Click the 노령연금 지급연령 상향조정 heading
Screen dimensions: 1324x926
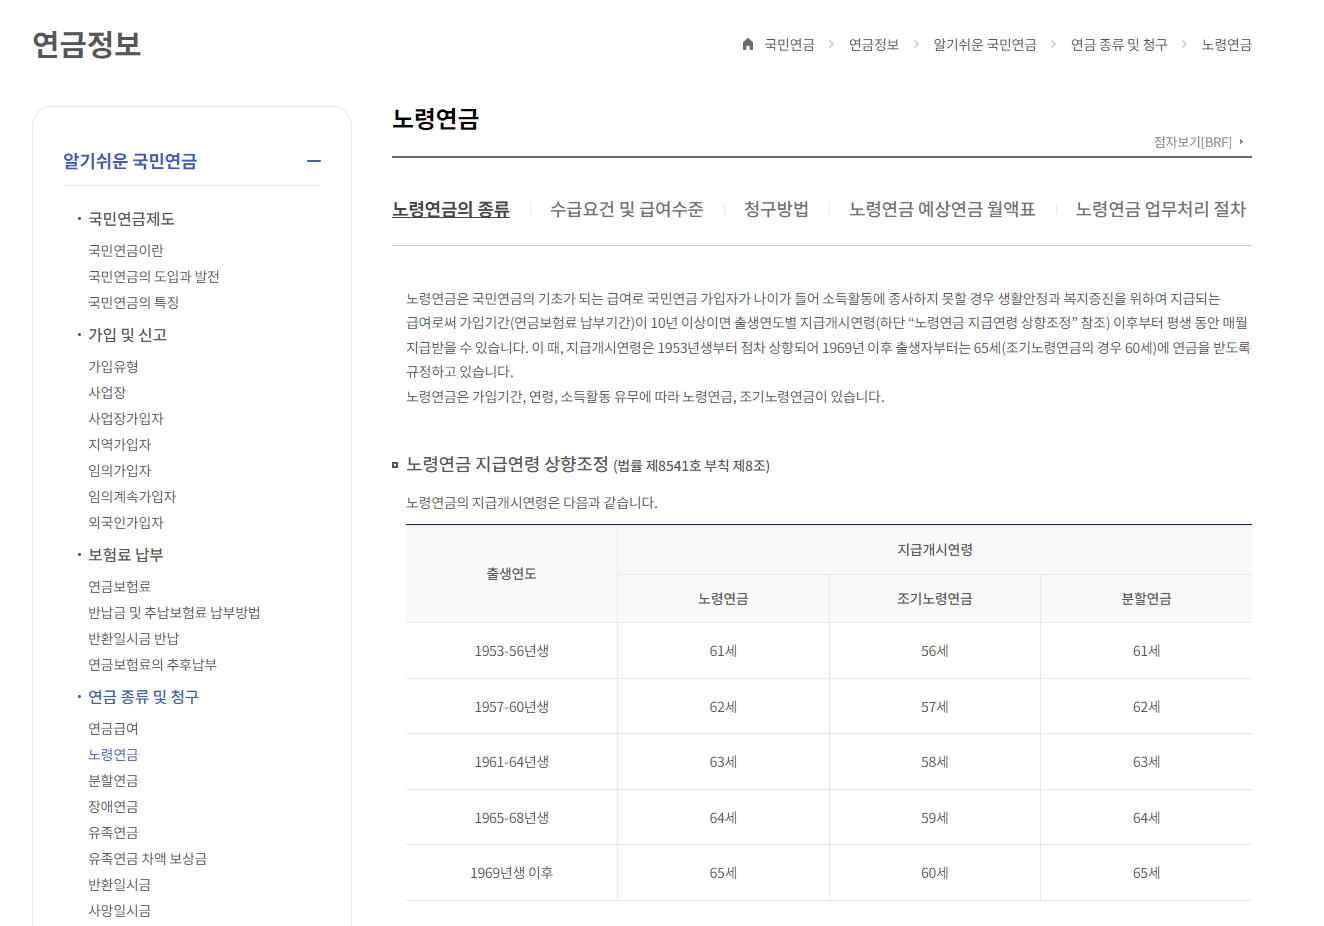(x=507, y=464)
